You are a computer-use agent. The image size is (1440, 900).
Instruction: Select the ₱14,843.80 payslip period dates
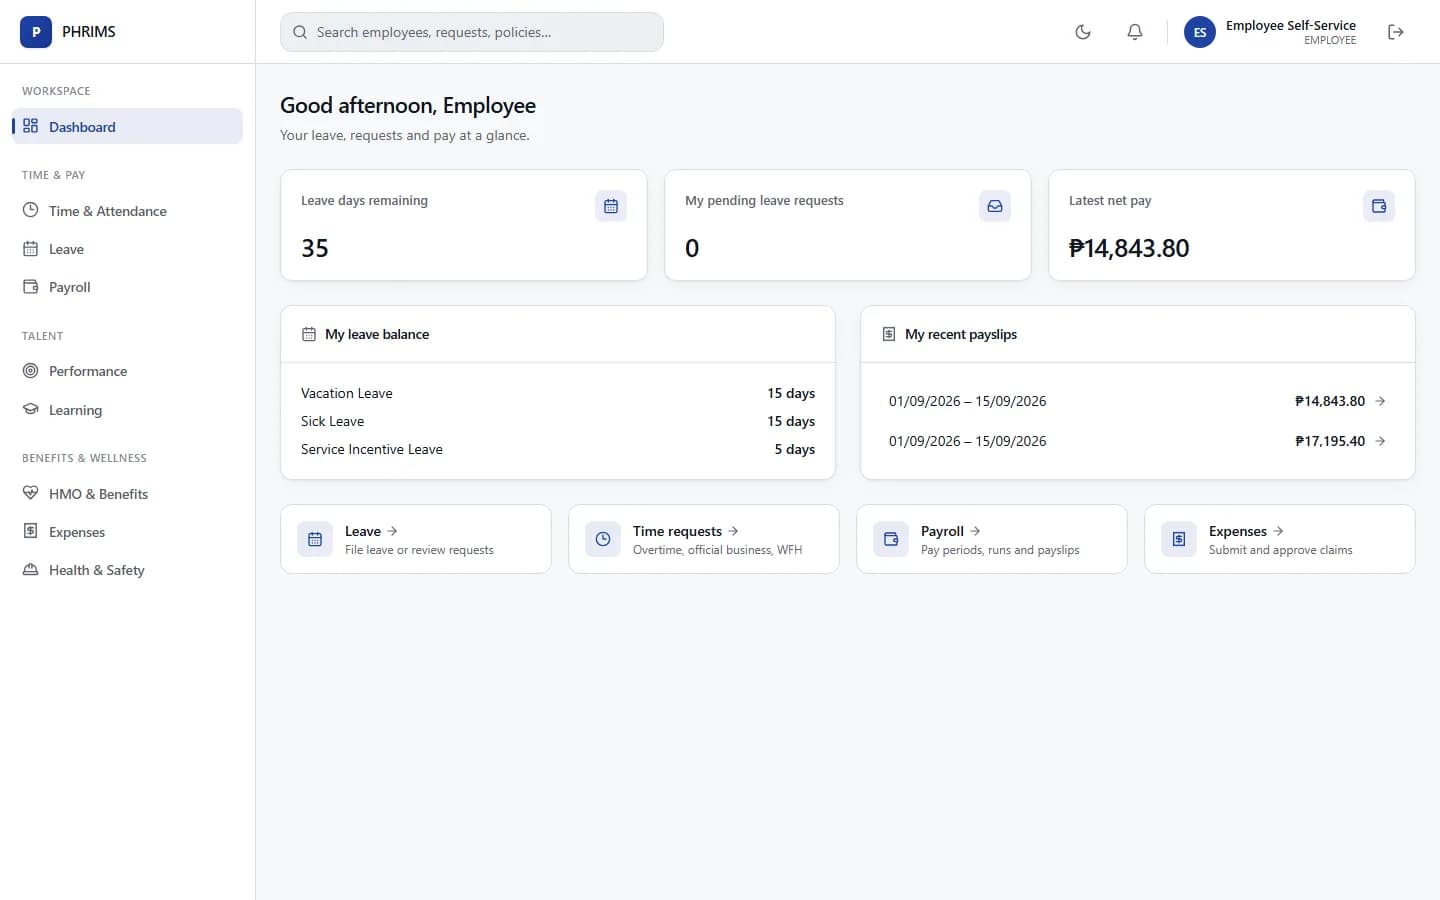(968, 401)
